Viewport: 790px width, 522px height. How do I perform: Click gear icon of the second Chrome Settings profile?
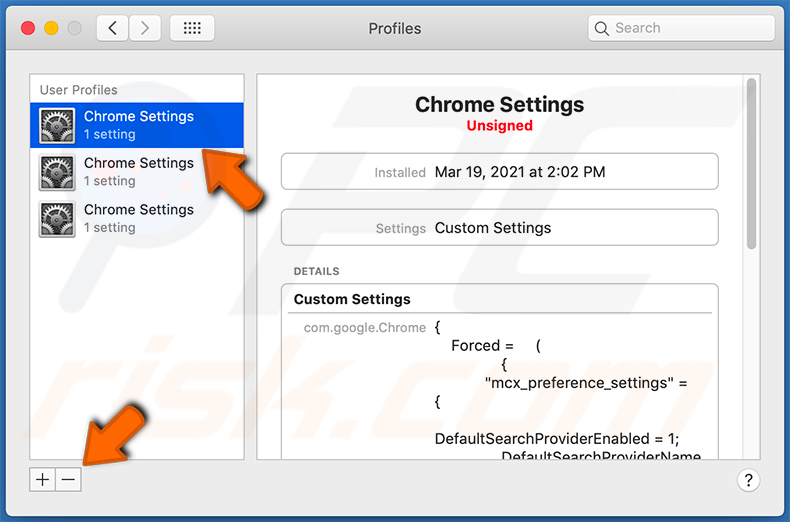[x=57, y=172]
